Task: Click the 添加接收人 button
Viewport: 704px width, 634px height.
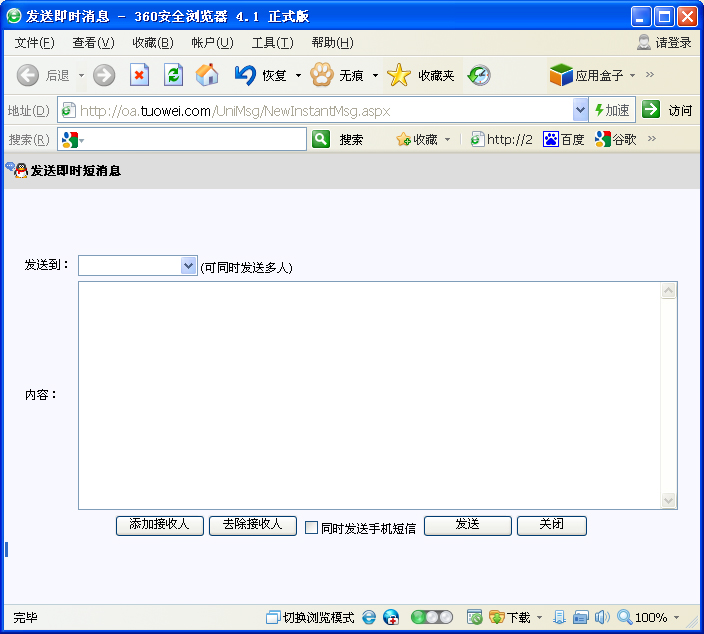Action: (160, 525)
